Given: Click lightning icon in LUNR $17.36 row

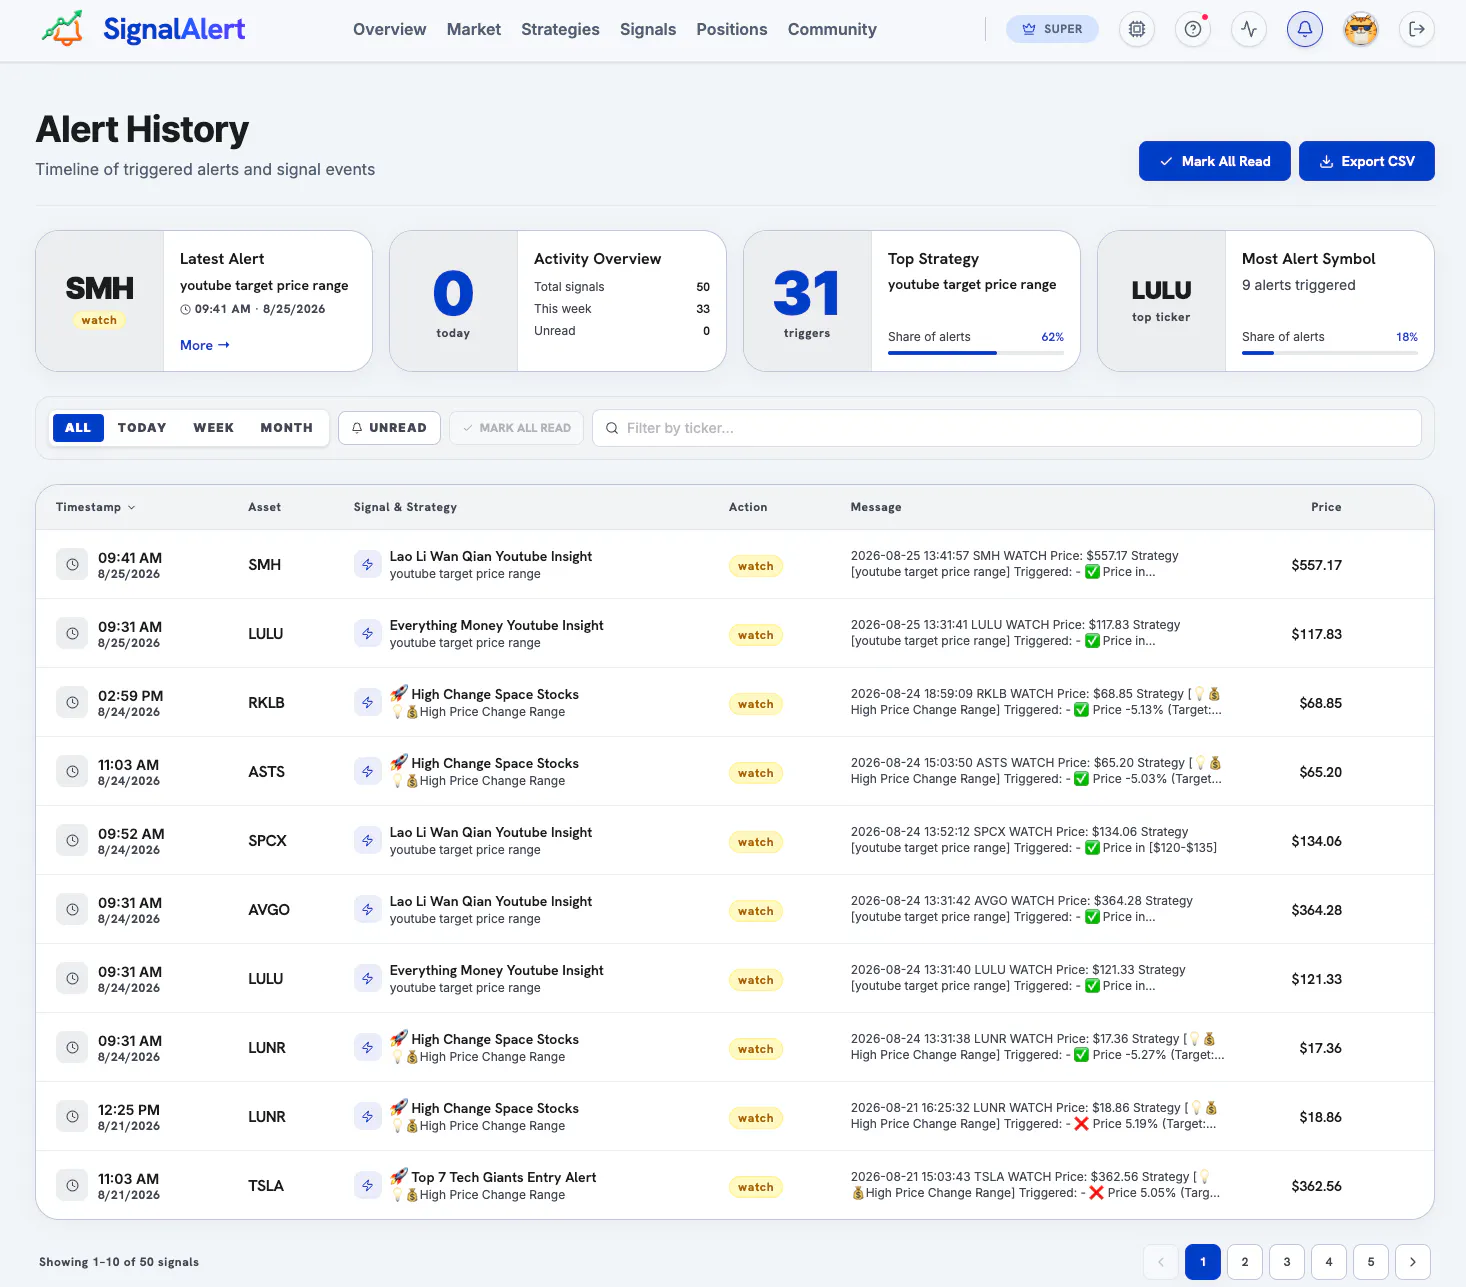Looking at the screenshot, I should [x=367, y=1048].
